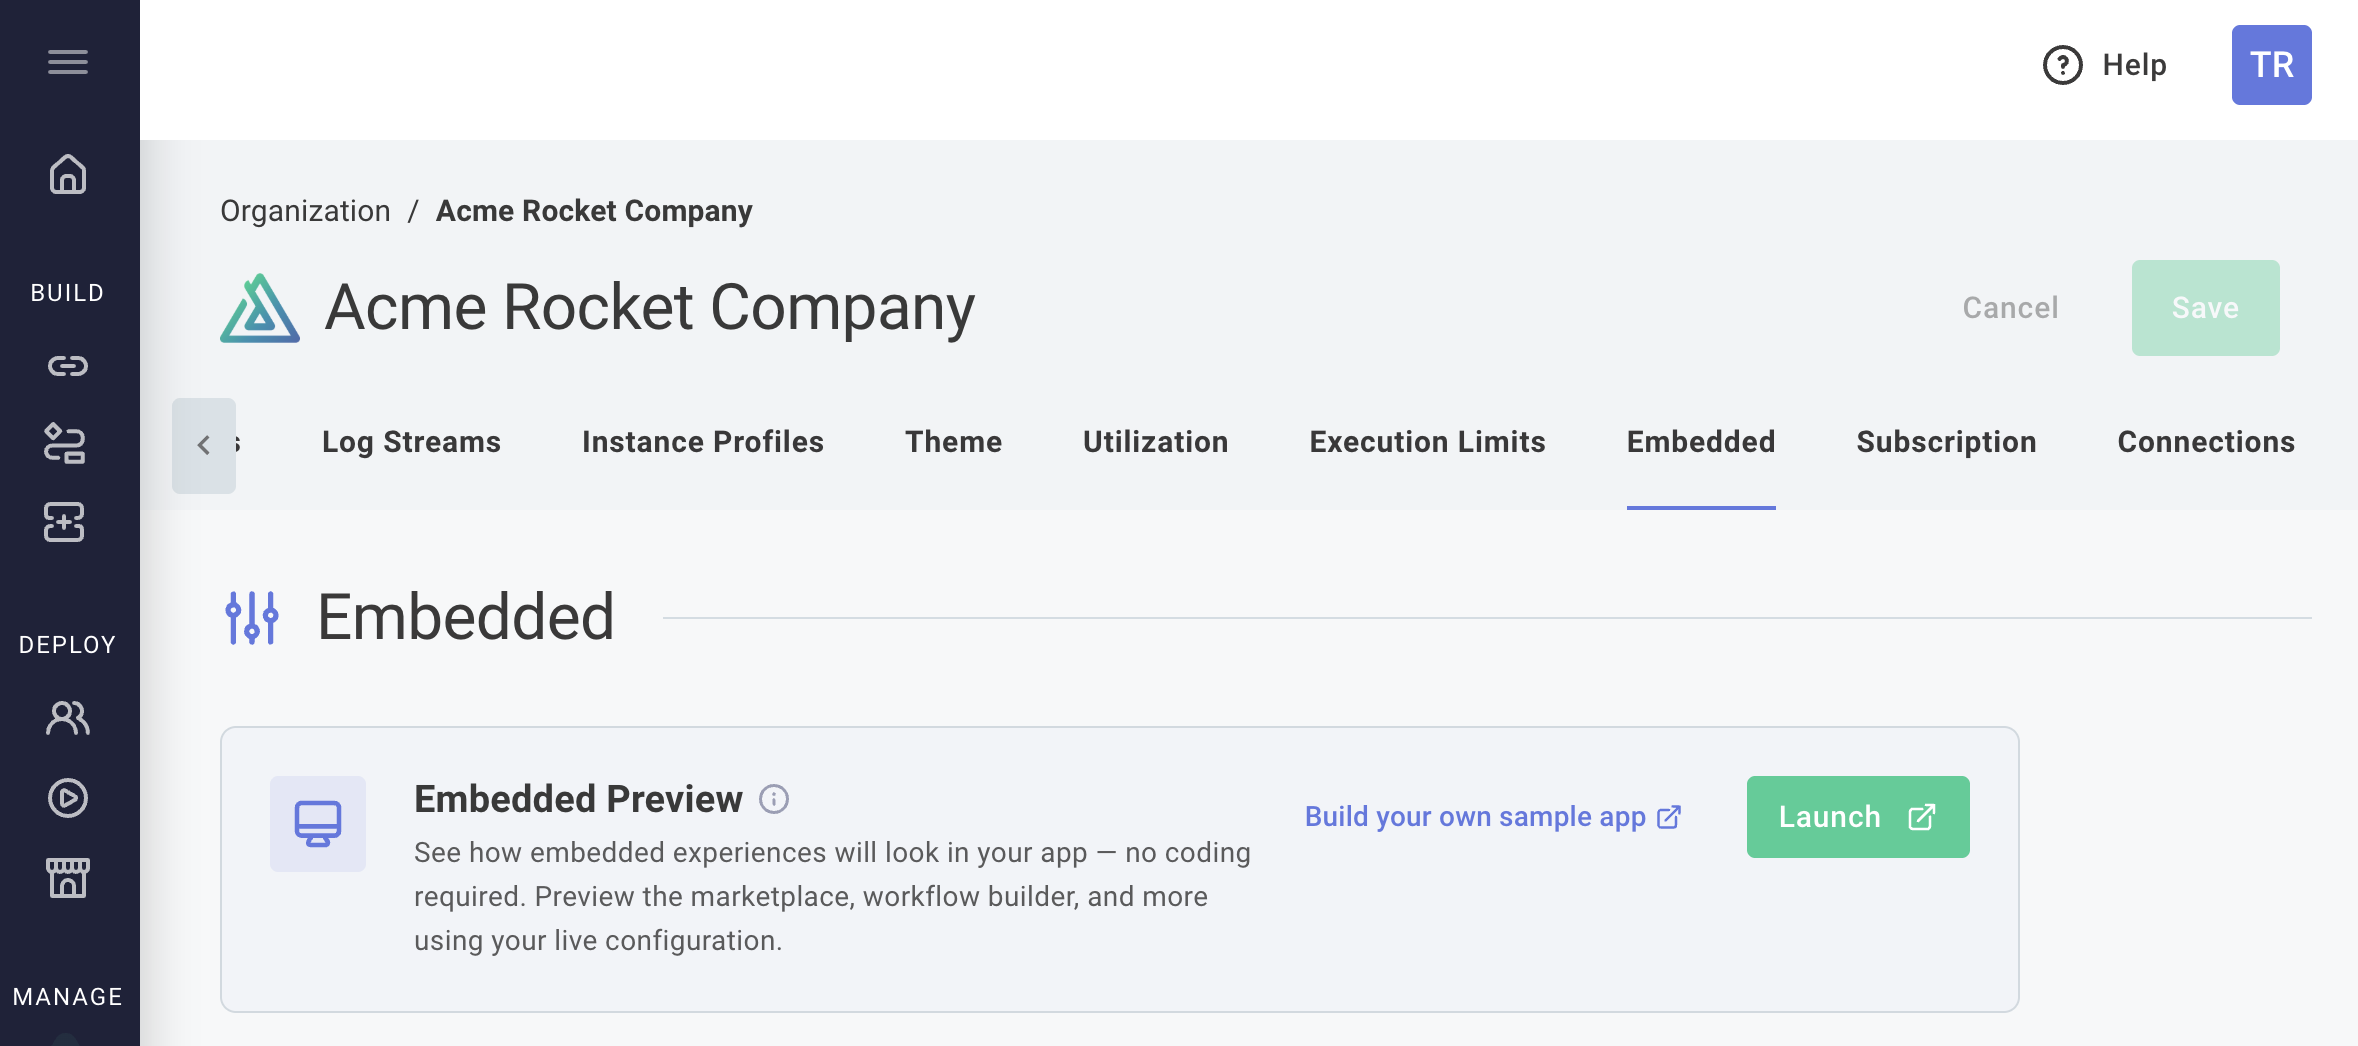Open the workflow icon under Build
This screenshot has width=2358, height=1046.
[65, 444]
